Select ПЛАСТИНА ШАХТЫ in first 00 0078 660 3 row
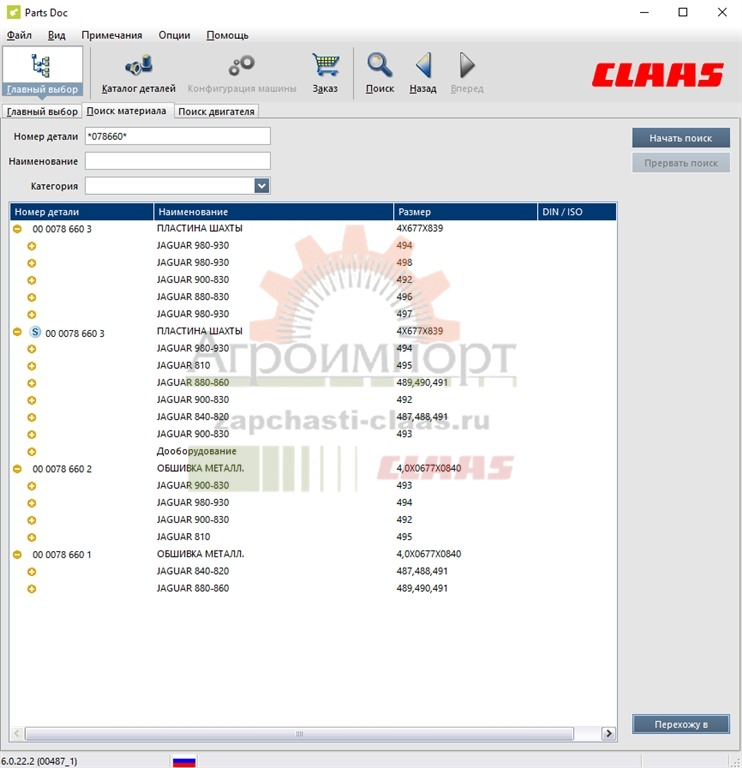Viewport: 742px width, 768px height. coord(199,228)
